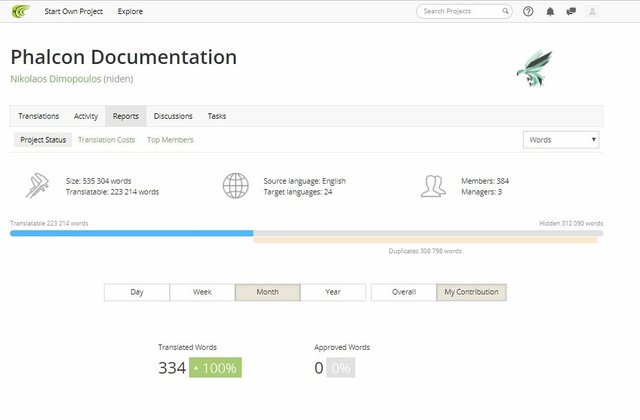Screen dimensions: 640x420
Task: Click 'Members: 384' text
Action: tap(485, 181)
